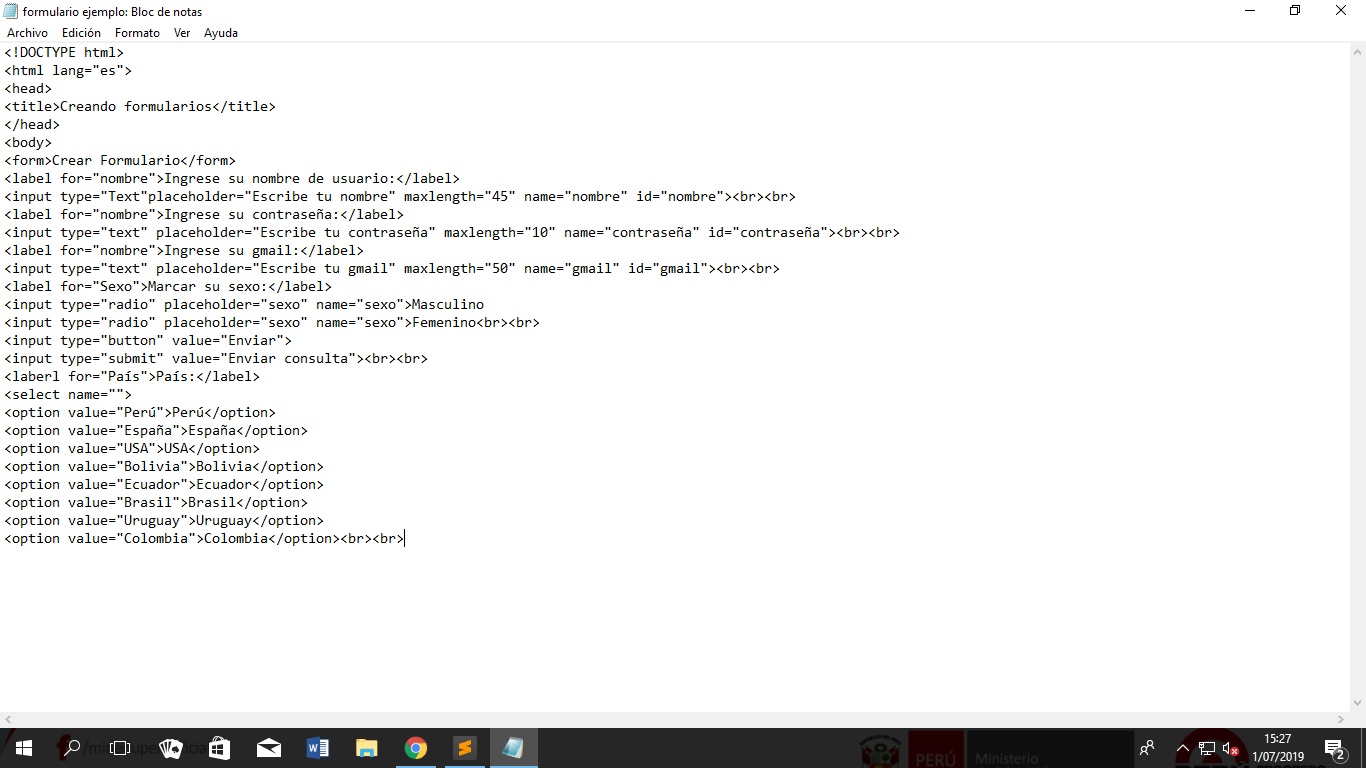
Task: Open the Ver menu
Action: tap(182, 33)
